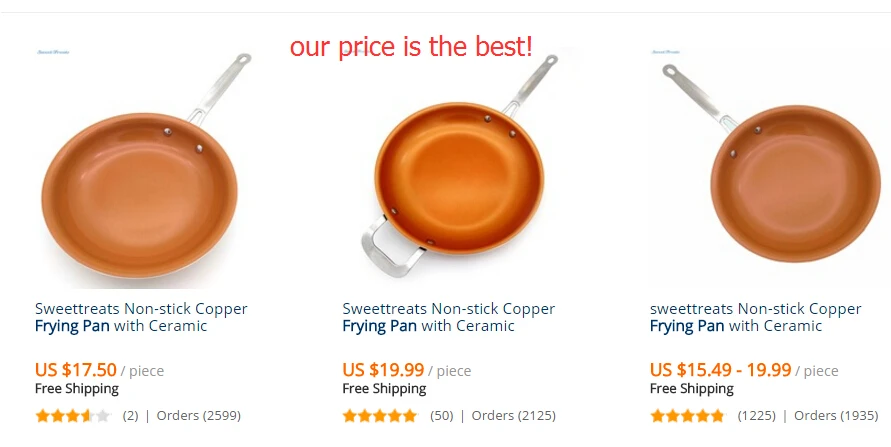Open the (1225) review count
The height and width of the screenshot is (447, 891).
tap(754, 415)
